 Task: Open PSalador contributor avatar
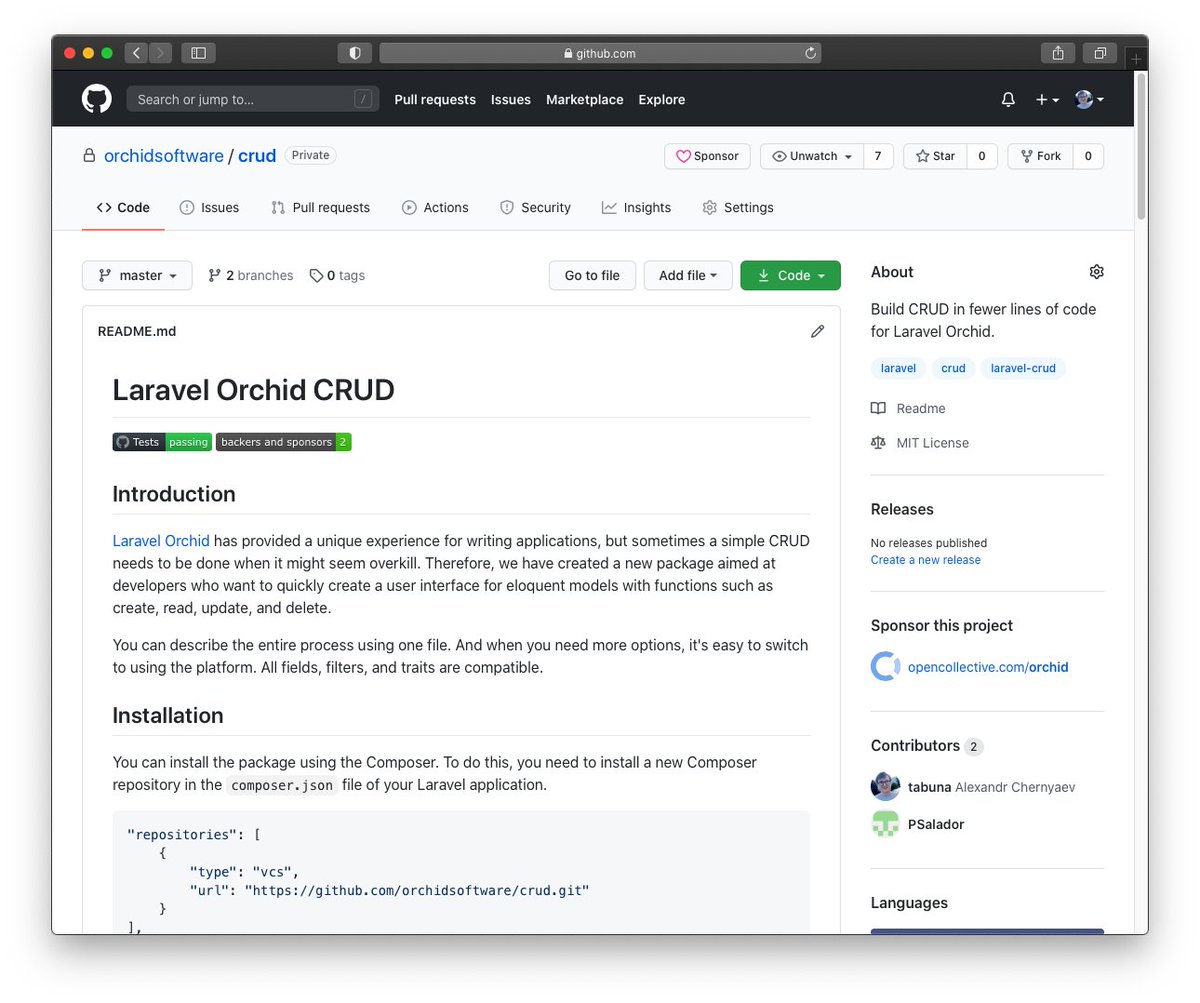pyautogui.click(x=886, y=824)
